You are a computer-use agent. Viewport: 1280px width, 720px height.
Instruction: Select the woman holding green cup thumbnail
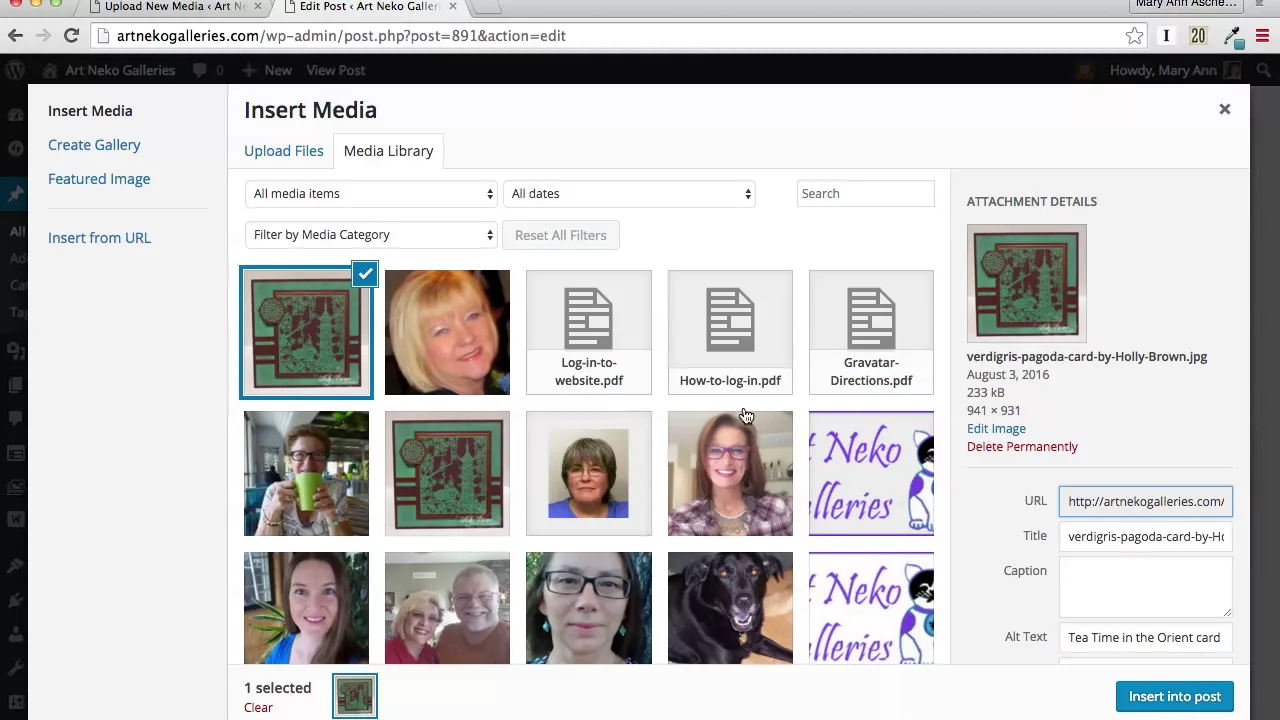306,473
